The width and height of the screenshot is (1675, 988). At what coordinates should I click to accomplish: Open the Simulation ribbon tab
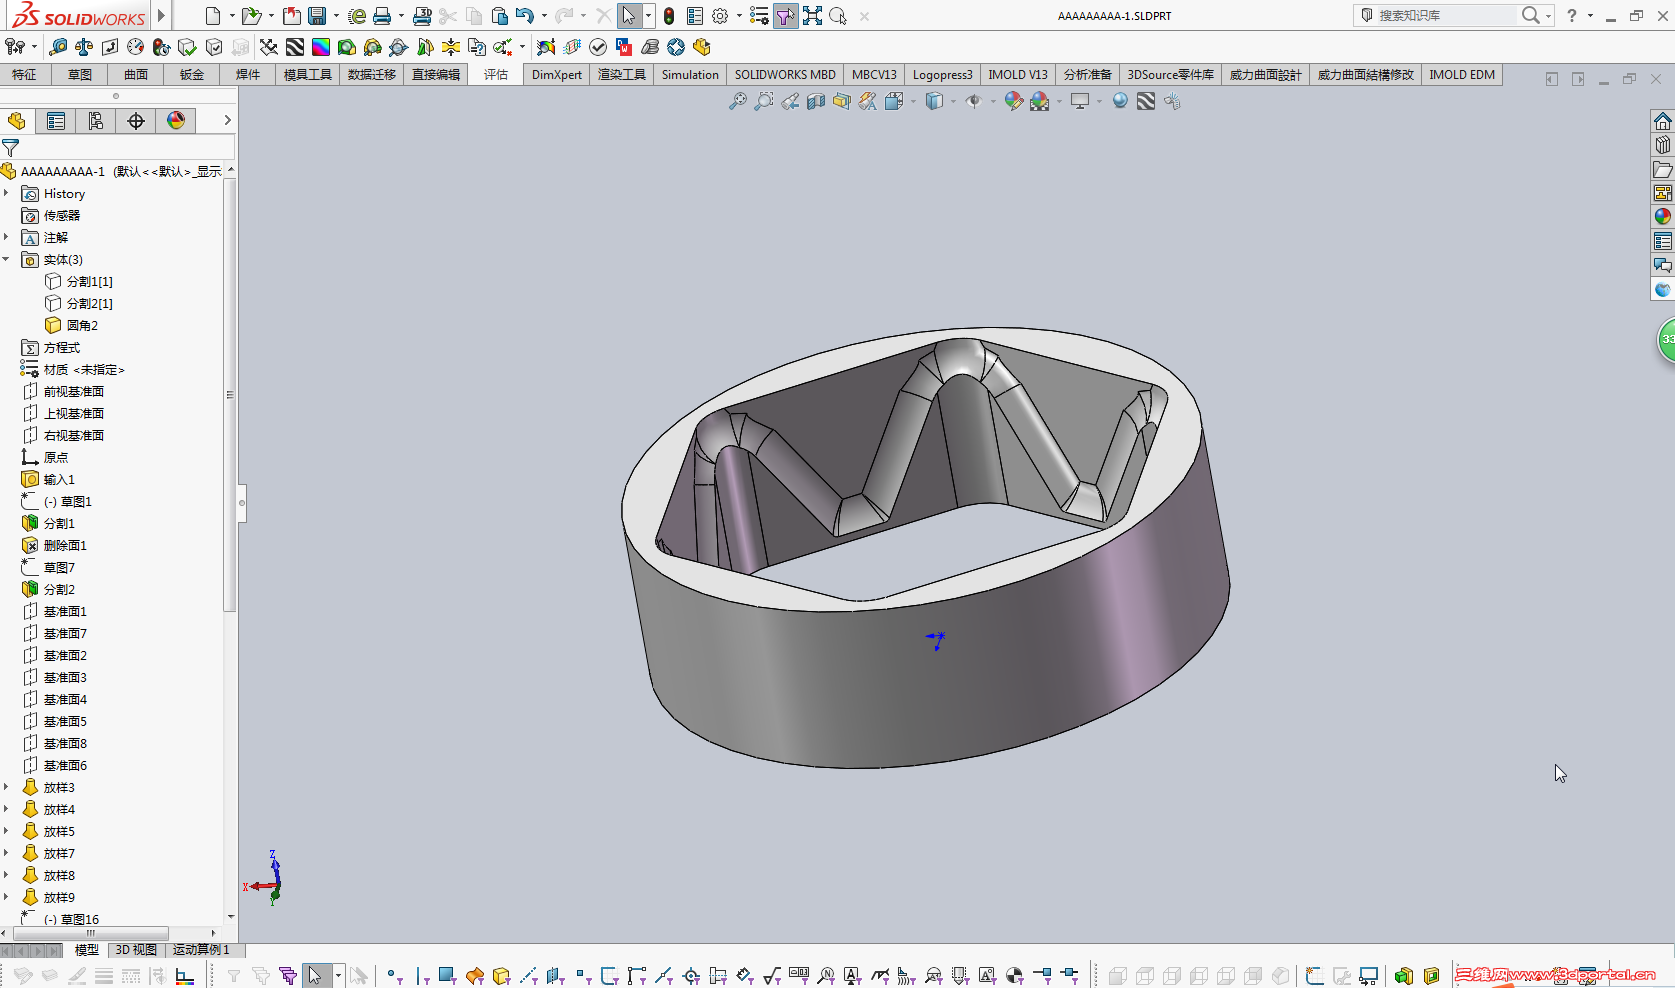(x=689, y=75)
